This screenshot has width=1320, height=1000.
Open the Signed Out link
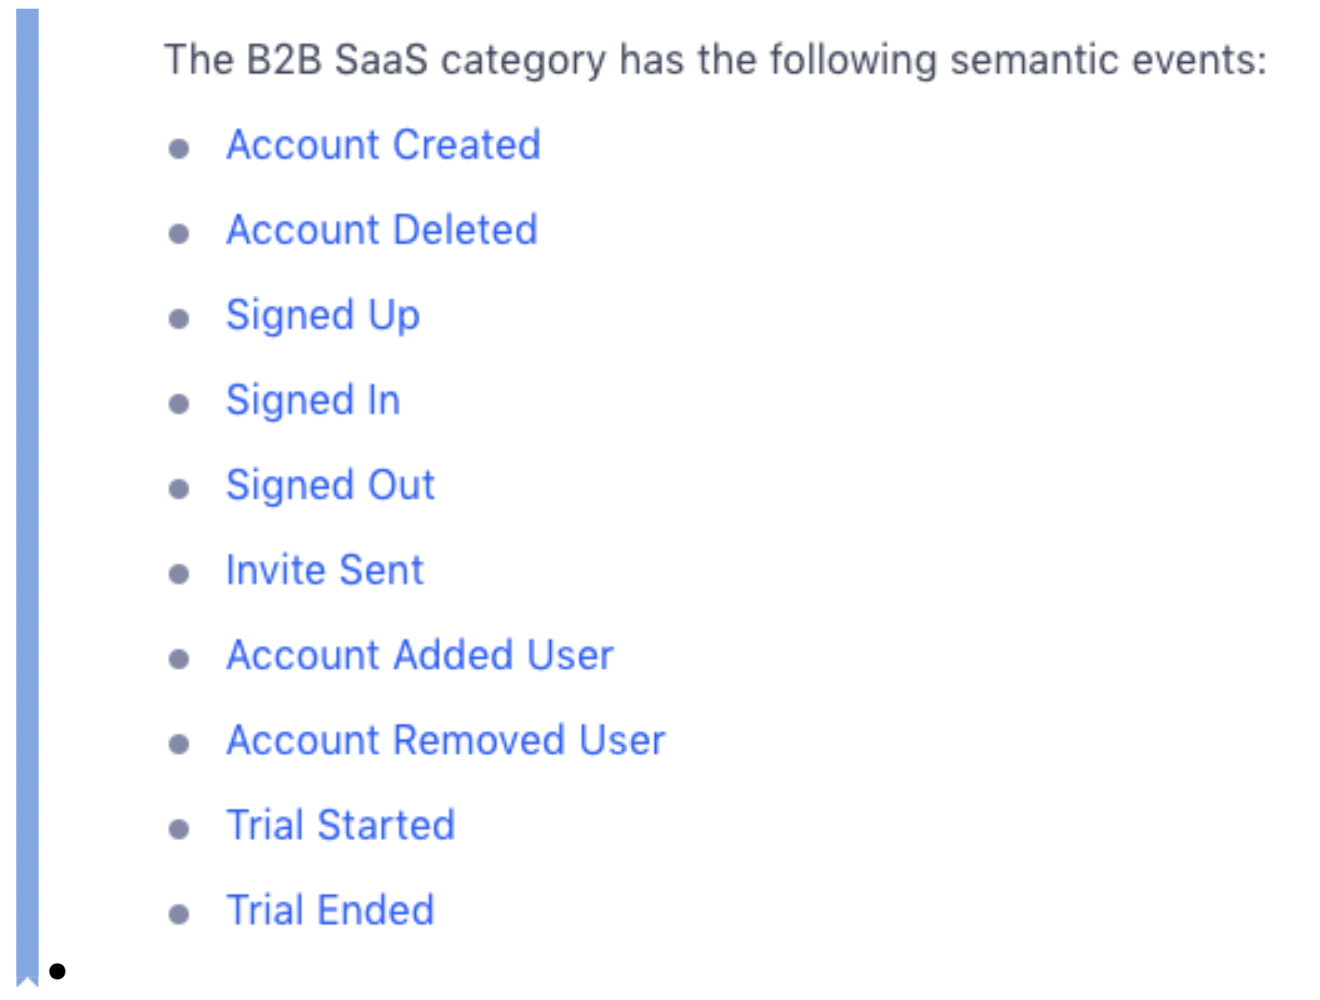pos(330,486)
